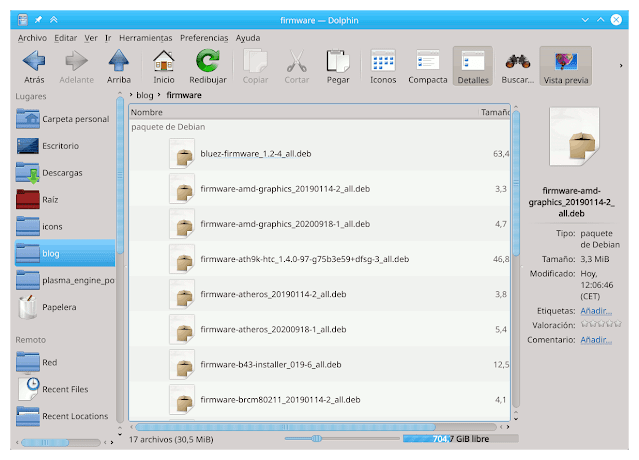Open the Editar menu
Image resolution: width=639 pixels, height=460 pixels.
click(x=66, y=38)
